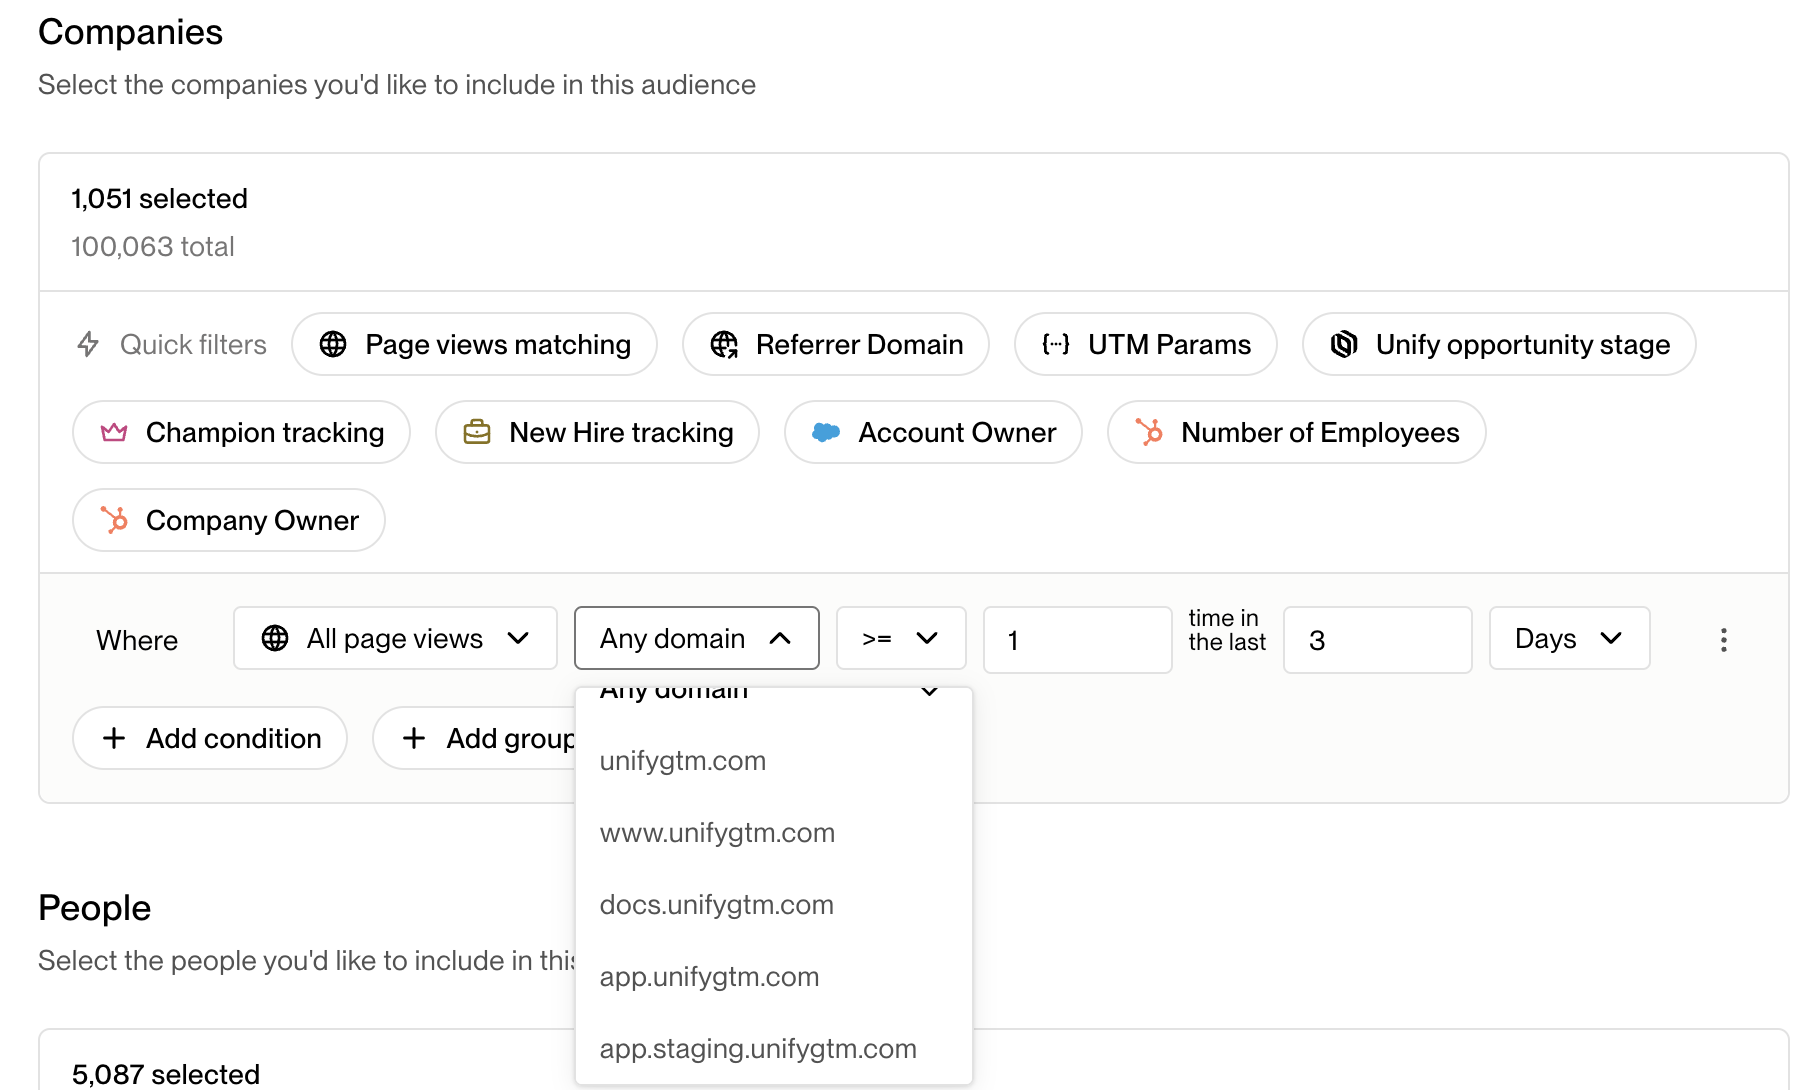Image resolution: width=1796 pixels, height=1090 pixels.
Task: Open the All page views dropdown
Action: coord(395,638)
